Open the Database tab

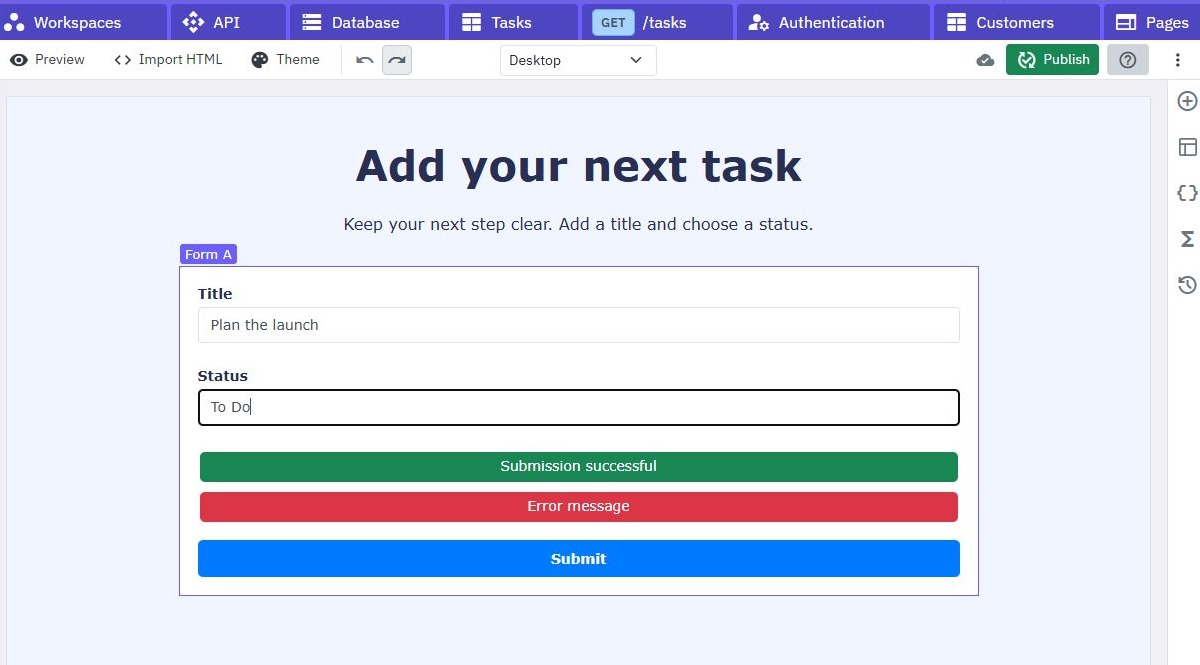click(x=366, y=22)
